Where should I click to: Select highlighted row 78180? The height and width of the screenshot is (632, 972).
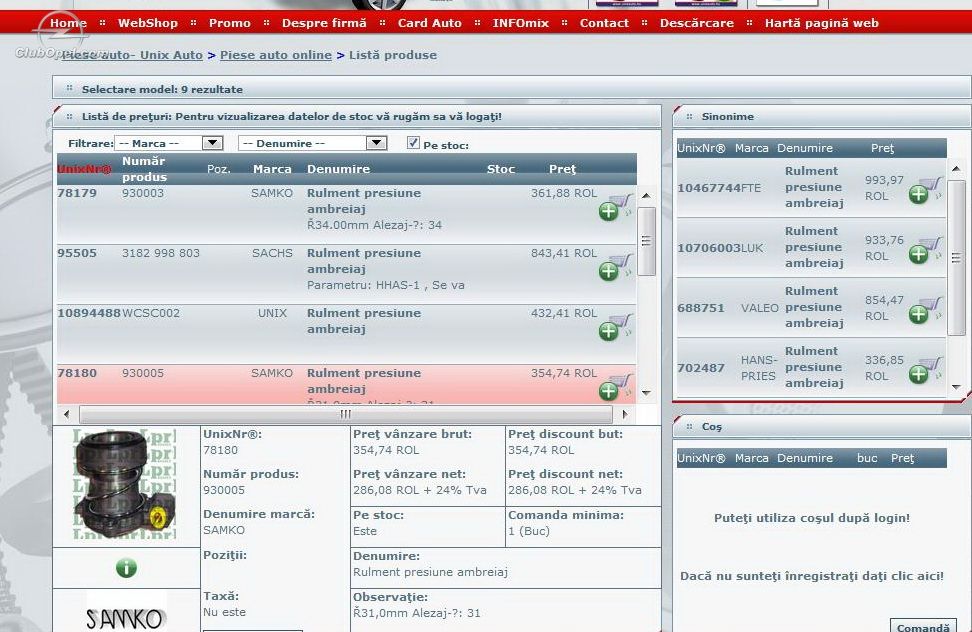click(347, 385)
